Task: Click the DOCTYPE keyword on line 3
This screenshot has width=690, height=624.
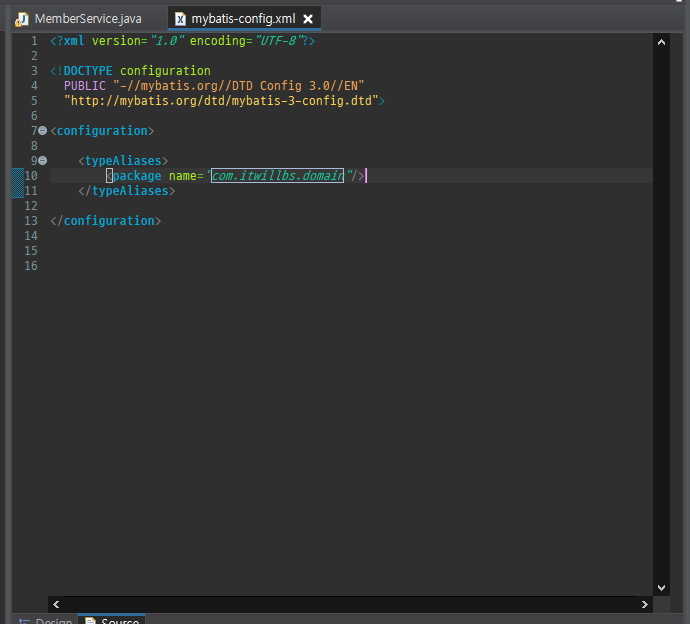Action: [x=88, y=71]
